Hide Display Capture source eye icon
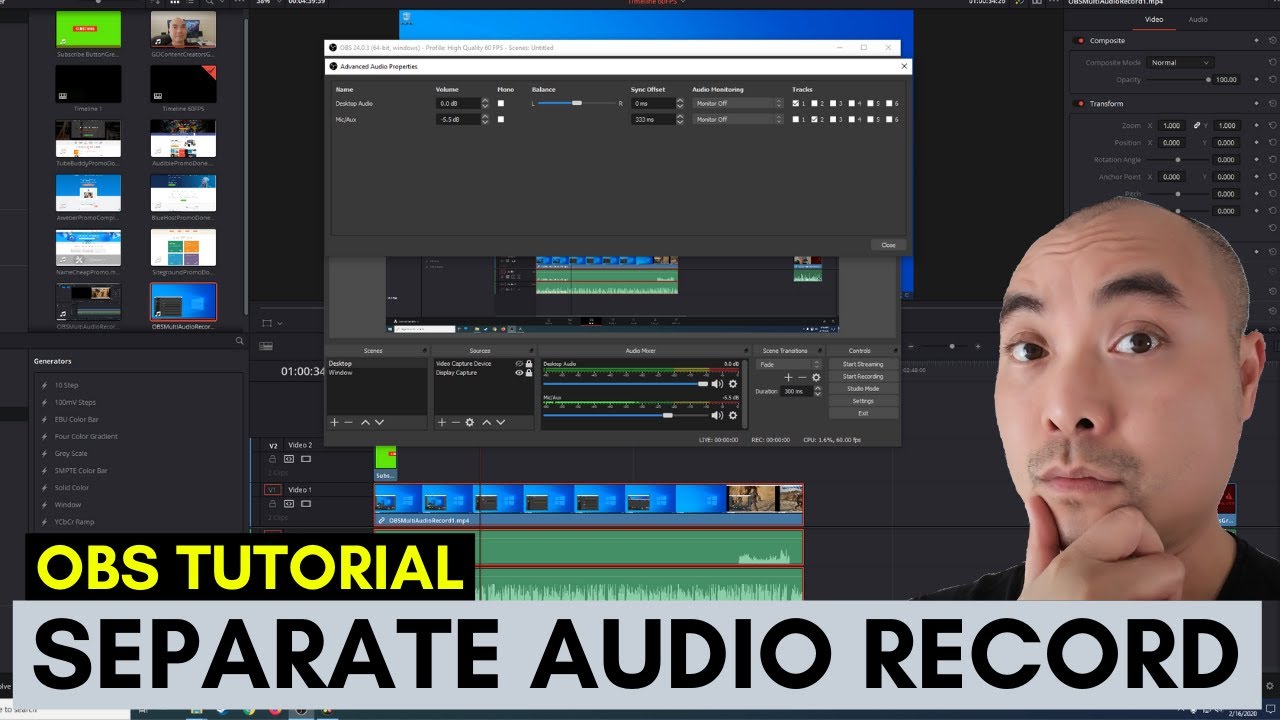This screenshot has height=720, width=1280. click(x=518, y=373)
